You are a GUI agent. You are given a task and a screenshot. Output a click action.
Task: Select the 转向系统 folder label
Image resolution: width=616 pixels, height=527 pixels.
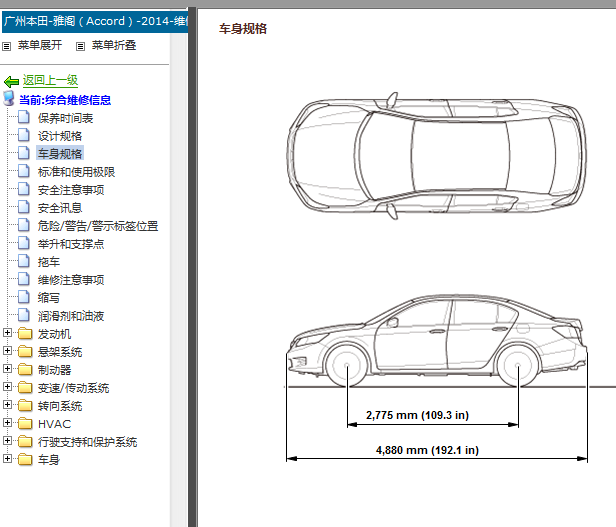(60, 406)
